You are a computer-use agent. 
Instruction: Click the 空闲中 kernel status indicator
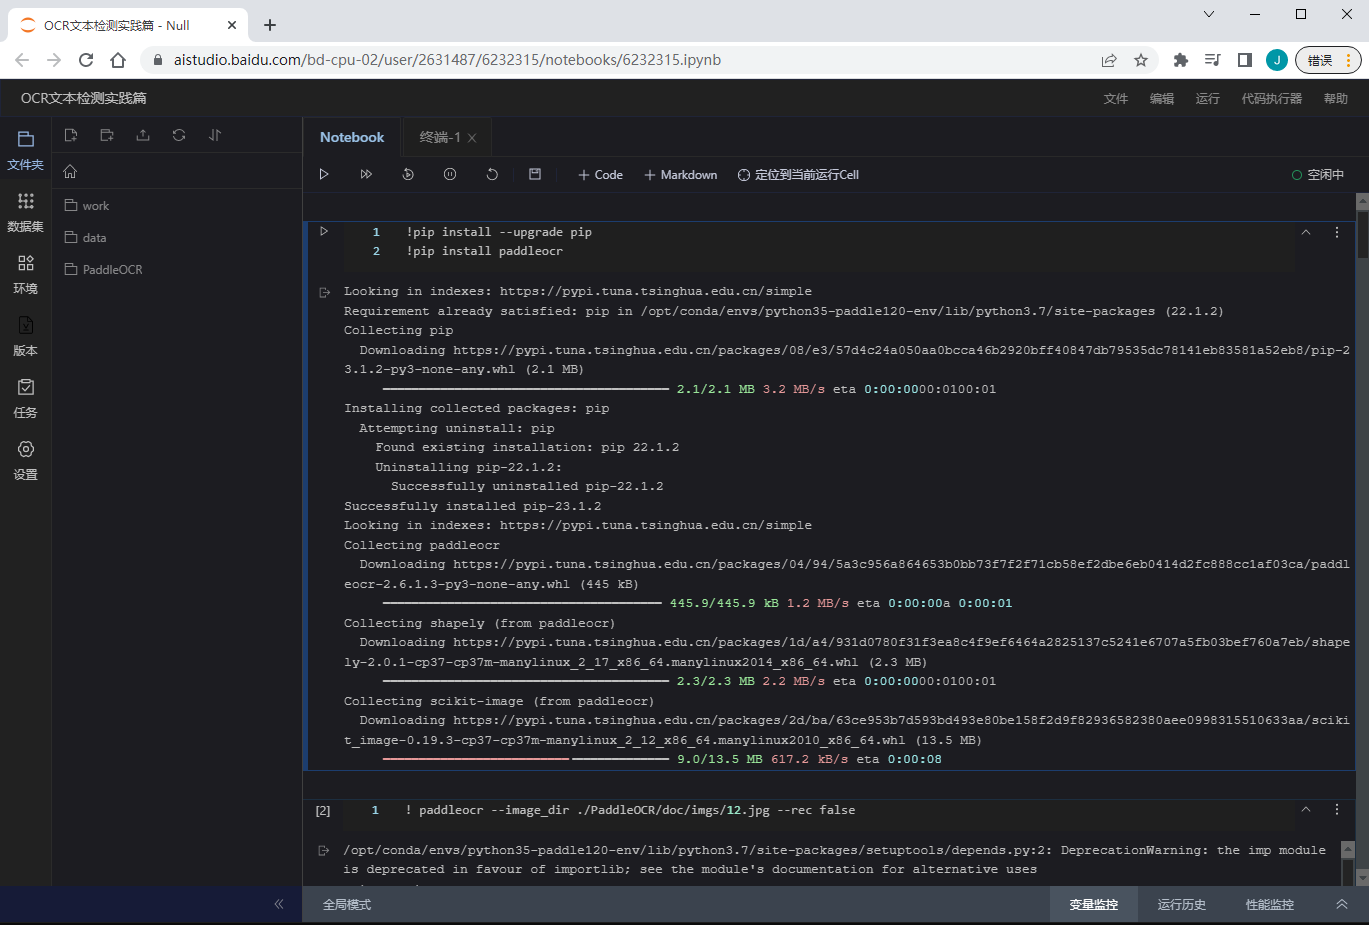point(1318,175)
